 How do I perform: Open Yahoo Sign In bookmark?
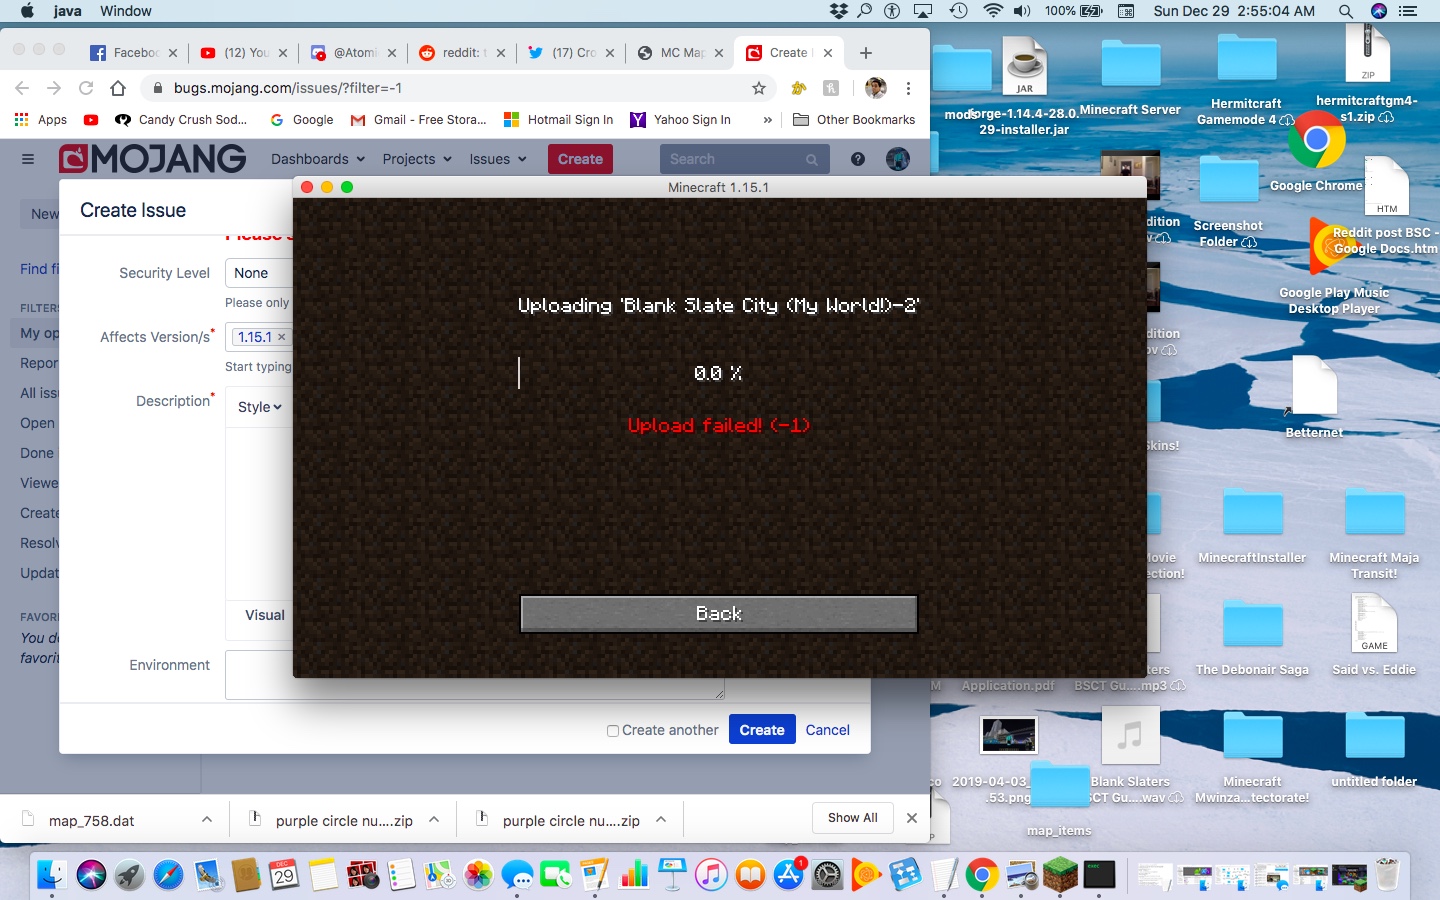680,120
